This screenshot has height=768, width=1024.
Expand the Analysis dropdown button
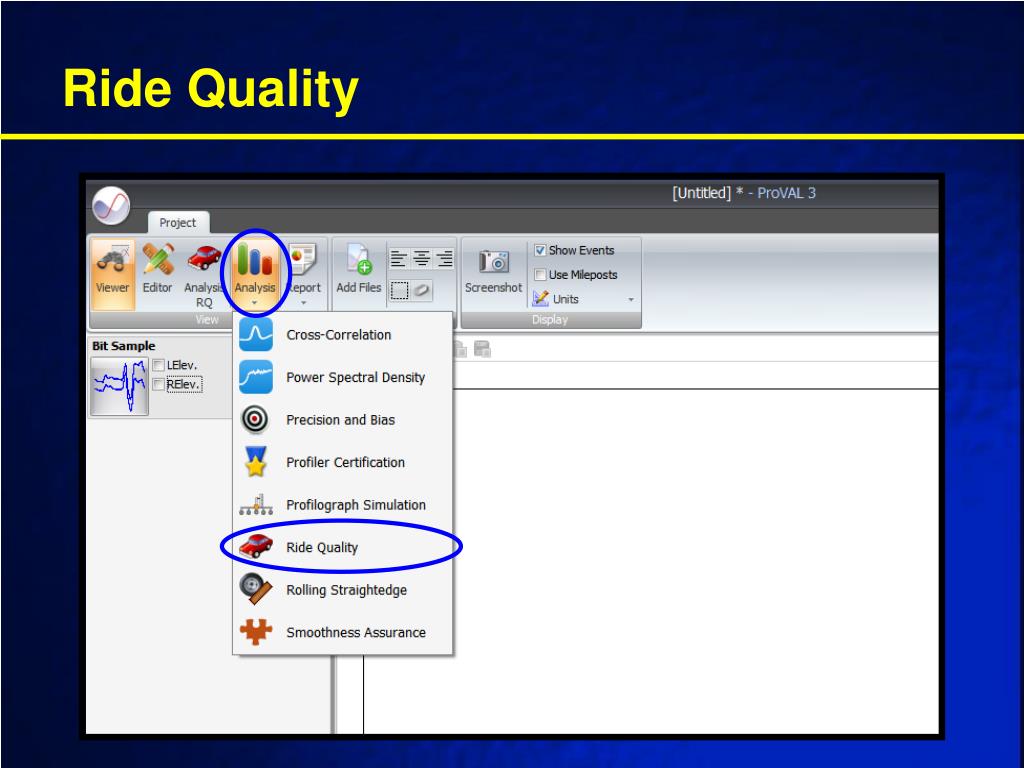click(x=255, y=274)
